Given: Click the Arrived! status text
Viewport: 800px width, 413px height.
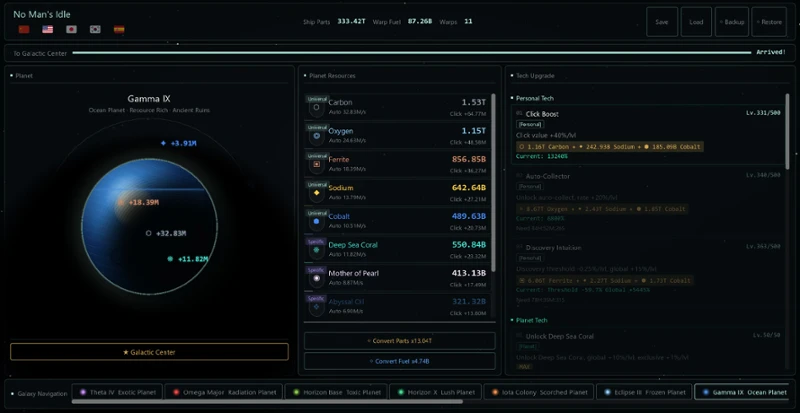Looking at the screenshot, I should point(770,53).
